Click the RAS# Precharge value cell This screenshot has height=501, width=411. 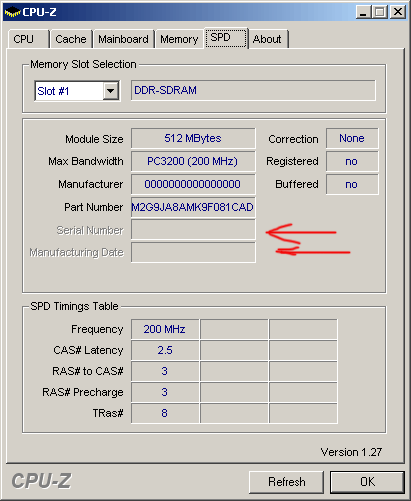click(165, 392)
